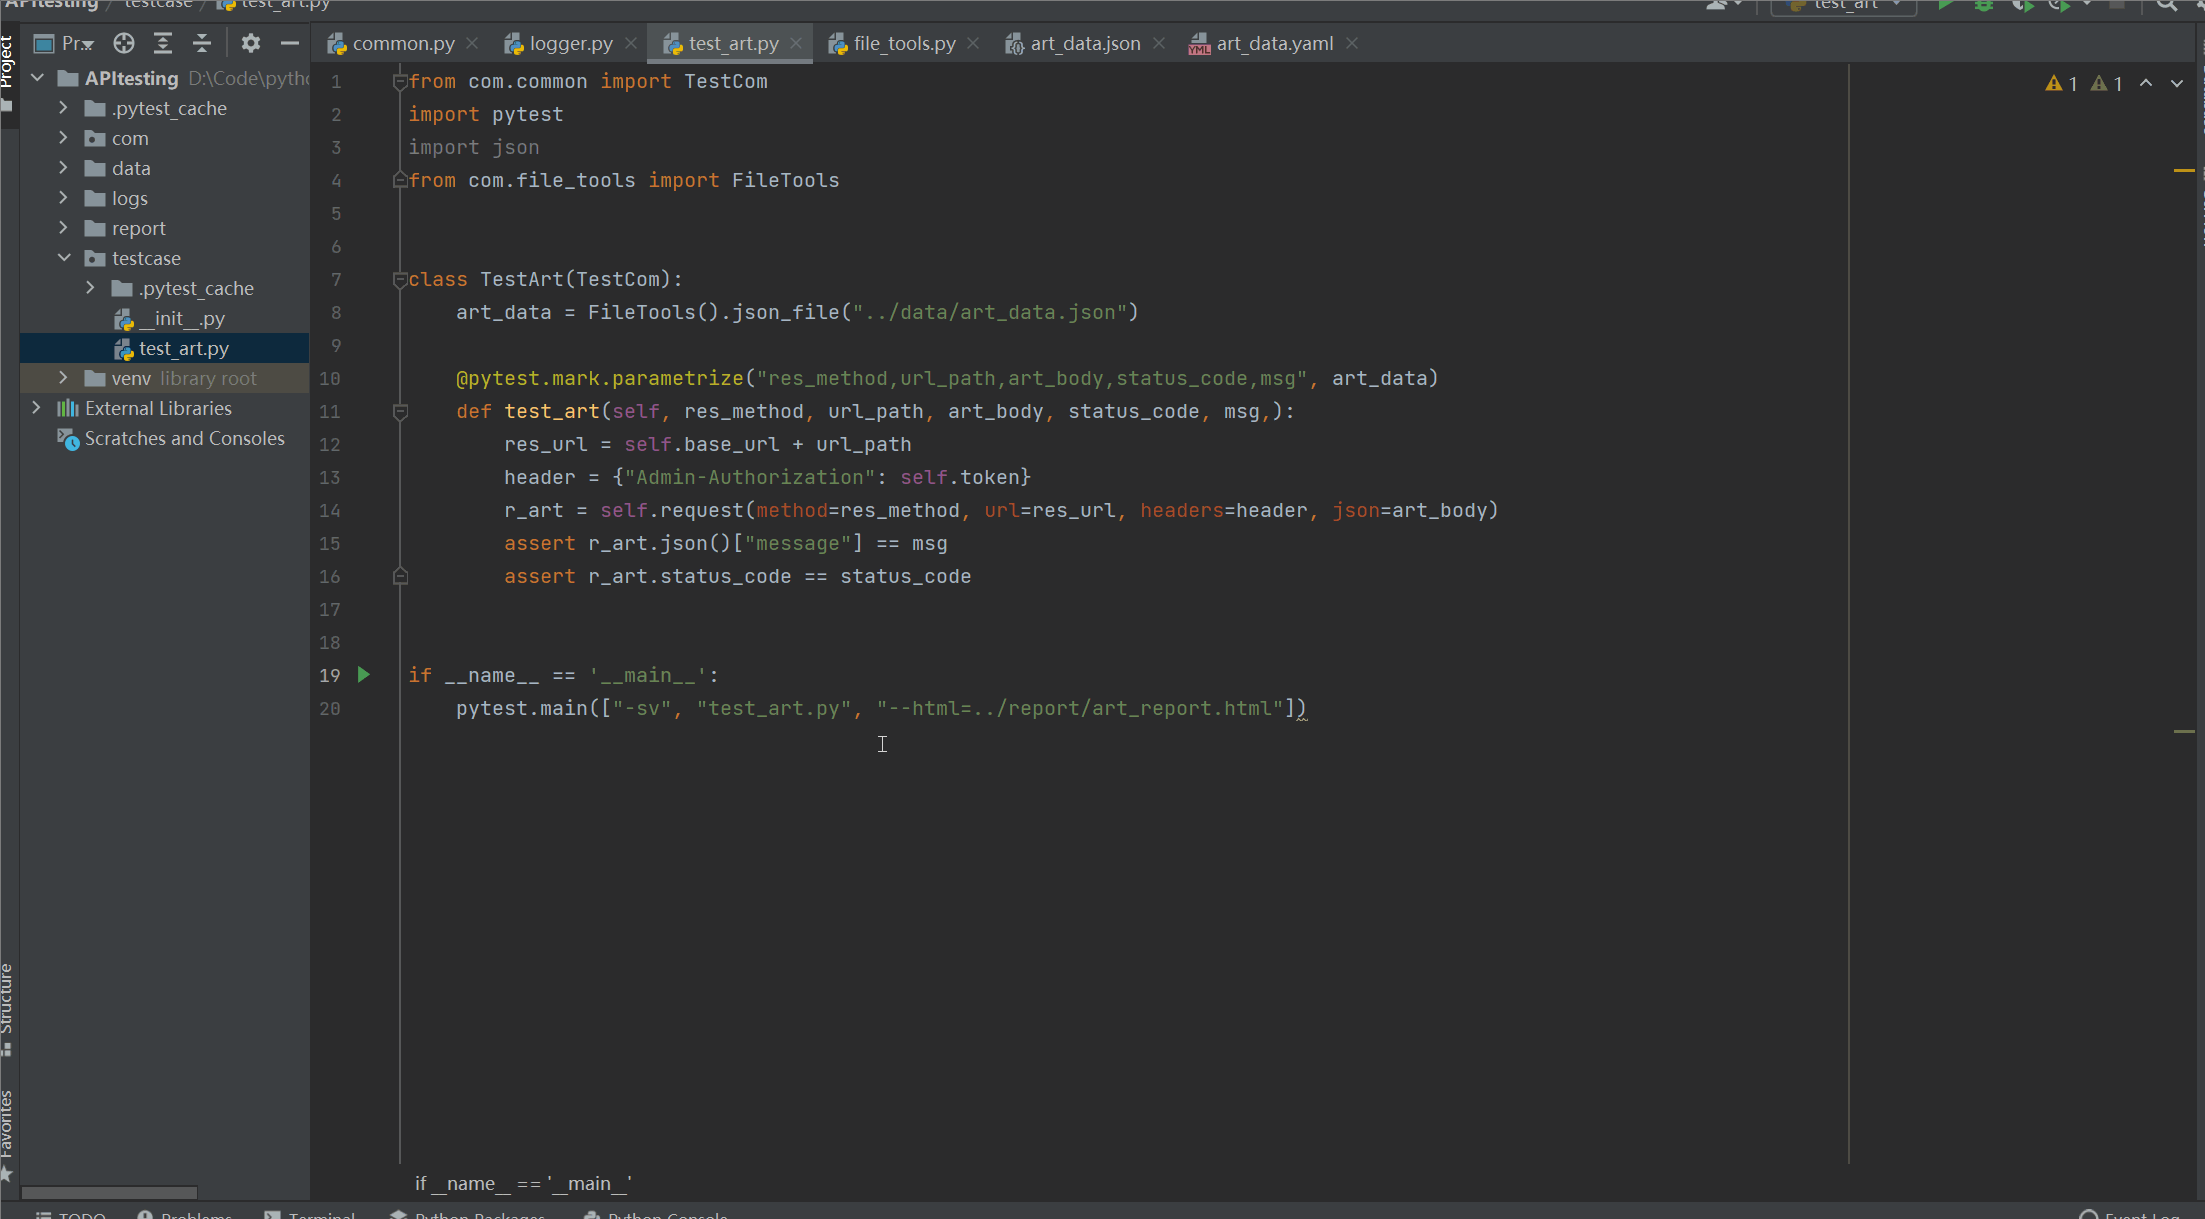The height and width of the screenshot is (1219, 2205).
Task: Click Project panel horizontal scrollbar
Action: pos(110,1192)
